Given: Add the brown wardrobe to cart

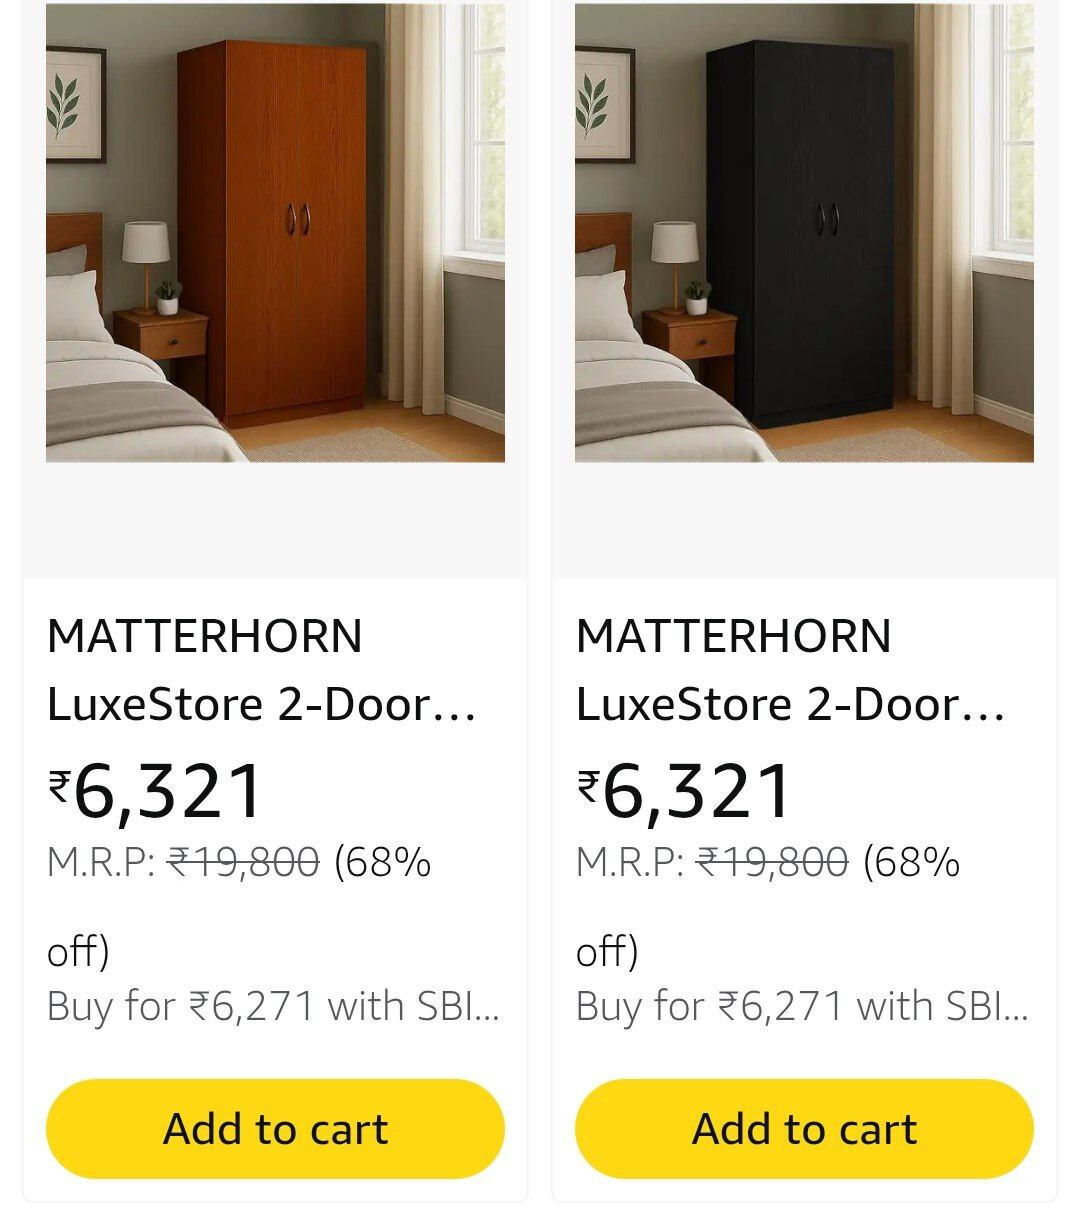Looking at the screenshot, I should pos(275,1129).
